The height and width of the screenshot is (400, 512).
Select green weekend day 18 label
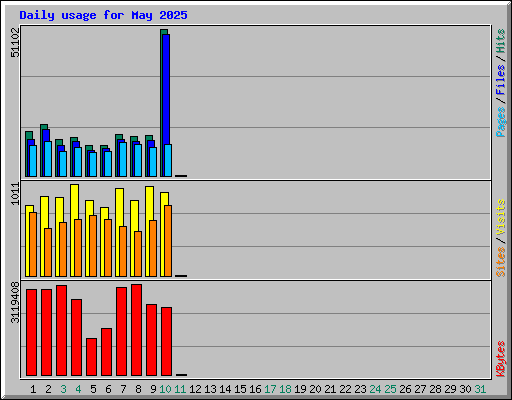click(x=285, y=389)
